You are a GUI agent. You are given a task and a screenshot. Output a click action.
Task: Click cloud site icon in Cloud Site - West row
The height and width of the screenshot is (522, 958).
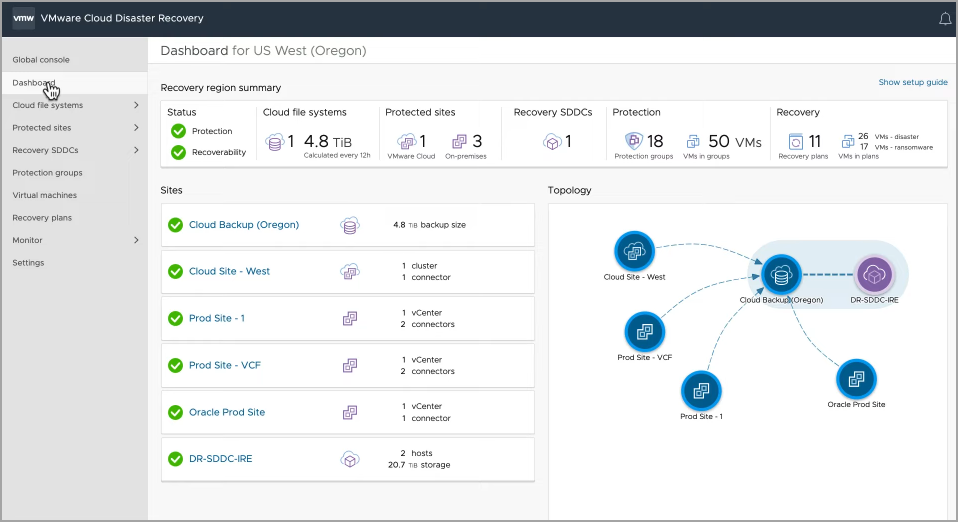click(349, 271)
